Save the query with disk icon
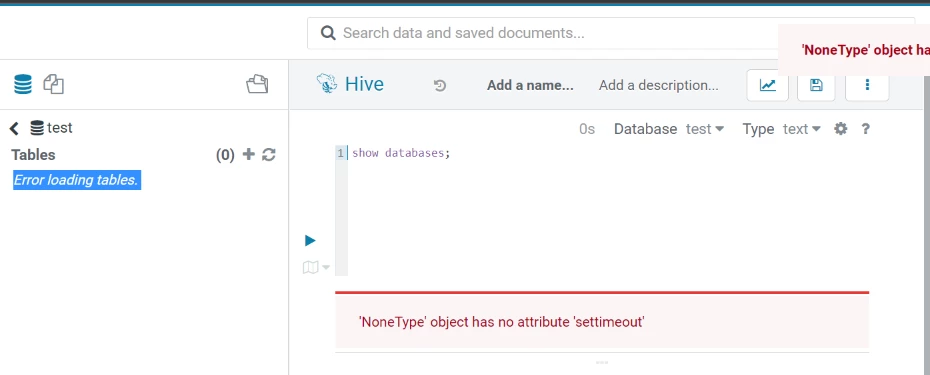 click(x=816, y=85)
